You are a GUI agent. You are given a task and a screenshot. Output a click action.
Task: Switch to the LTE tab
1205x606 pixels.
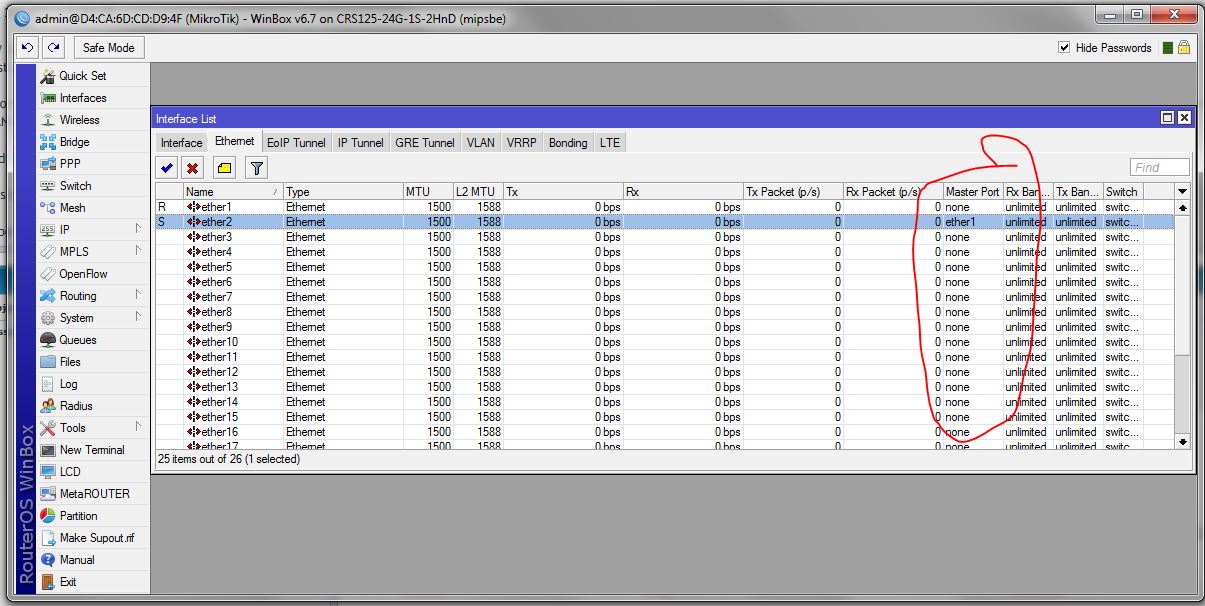tap(610, 143)
